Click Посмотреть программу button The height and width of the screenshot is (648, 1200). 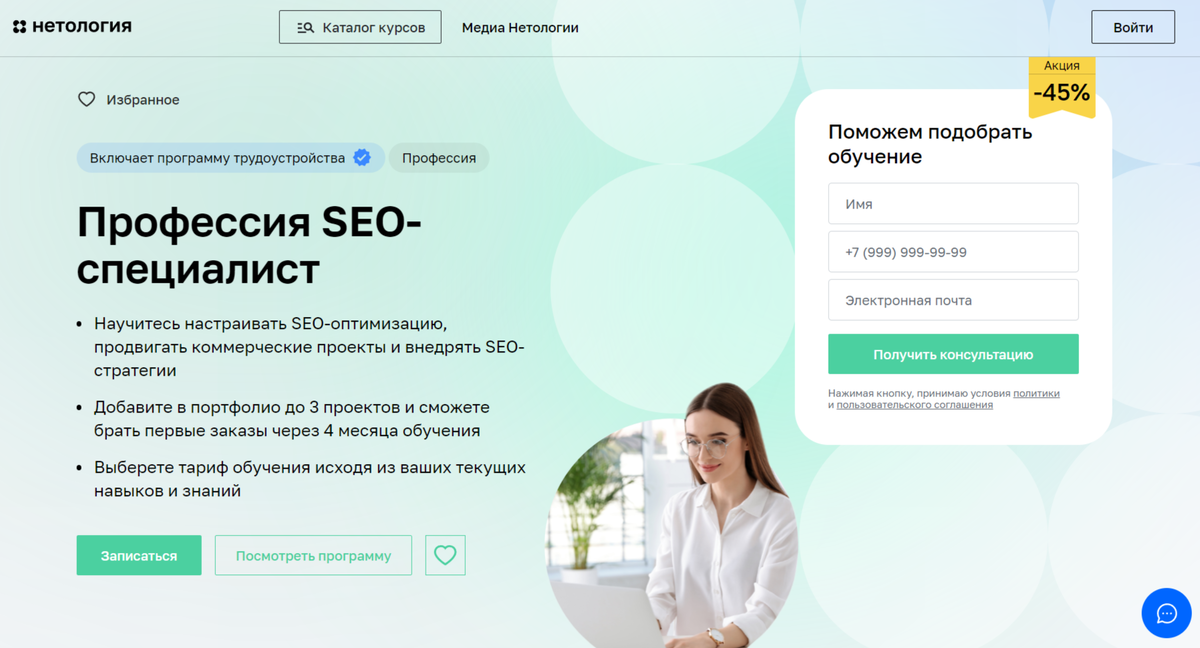tap(313, 555)
